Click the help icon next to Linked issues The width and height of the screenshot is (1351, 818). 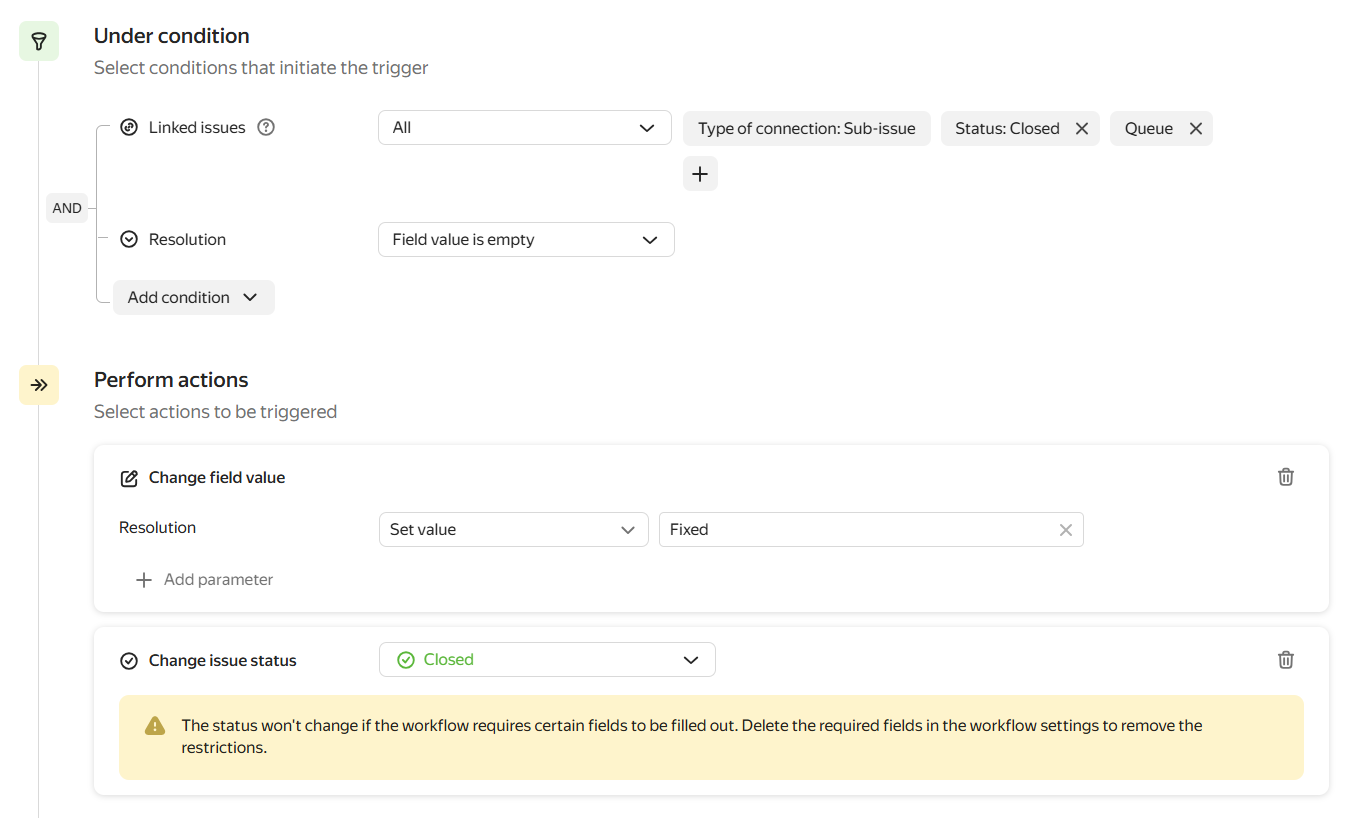[x=266, y=127]
